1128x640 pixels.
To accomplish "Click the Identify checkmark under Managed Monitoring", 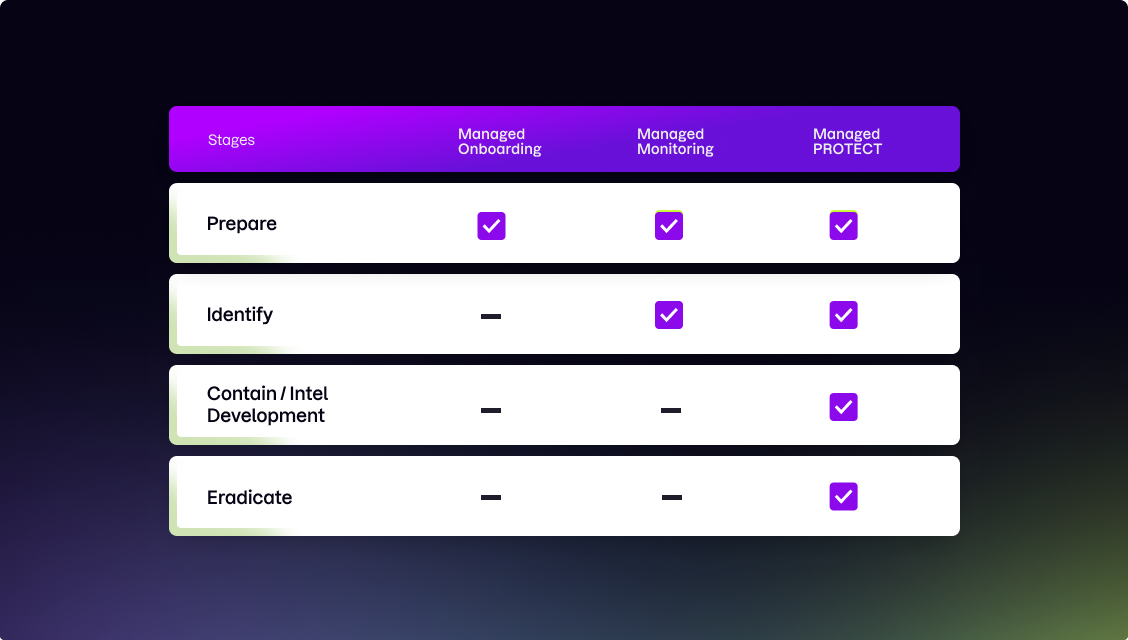I will [x=669, y=315].
